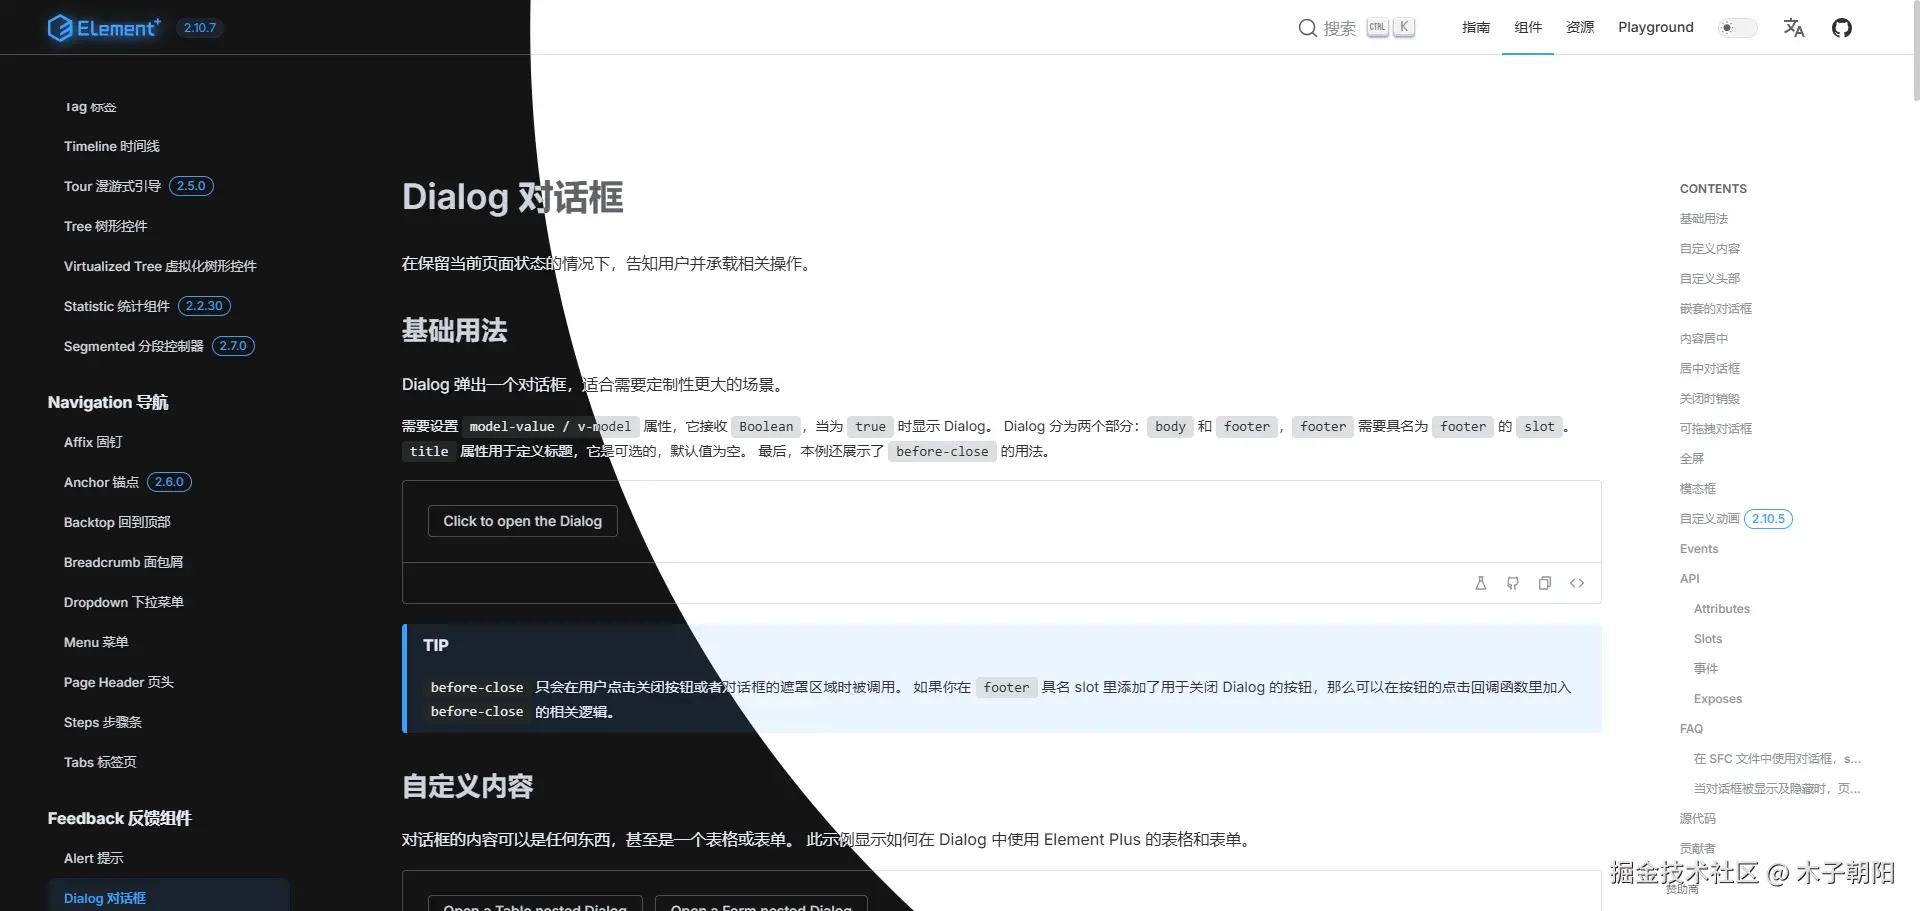Open Tabs 标签页 in sidebar

(x=100, y=762)
